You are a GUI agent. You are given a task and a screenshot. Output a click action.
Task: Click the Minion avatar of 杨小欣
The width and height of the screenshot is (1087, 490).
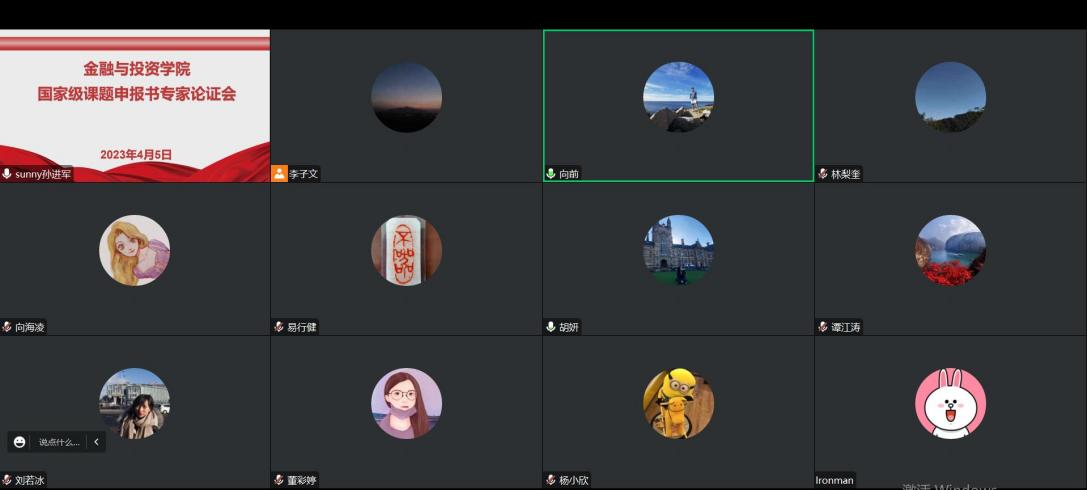tap(678, 403)
